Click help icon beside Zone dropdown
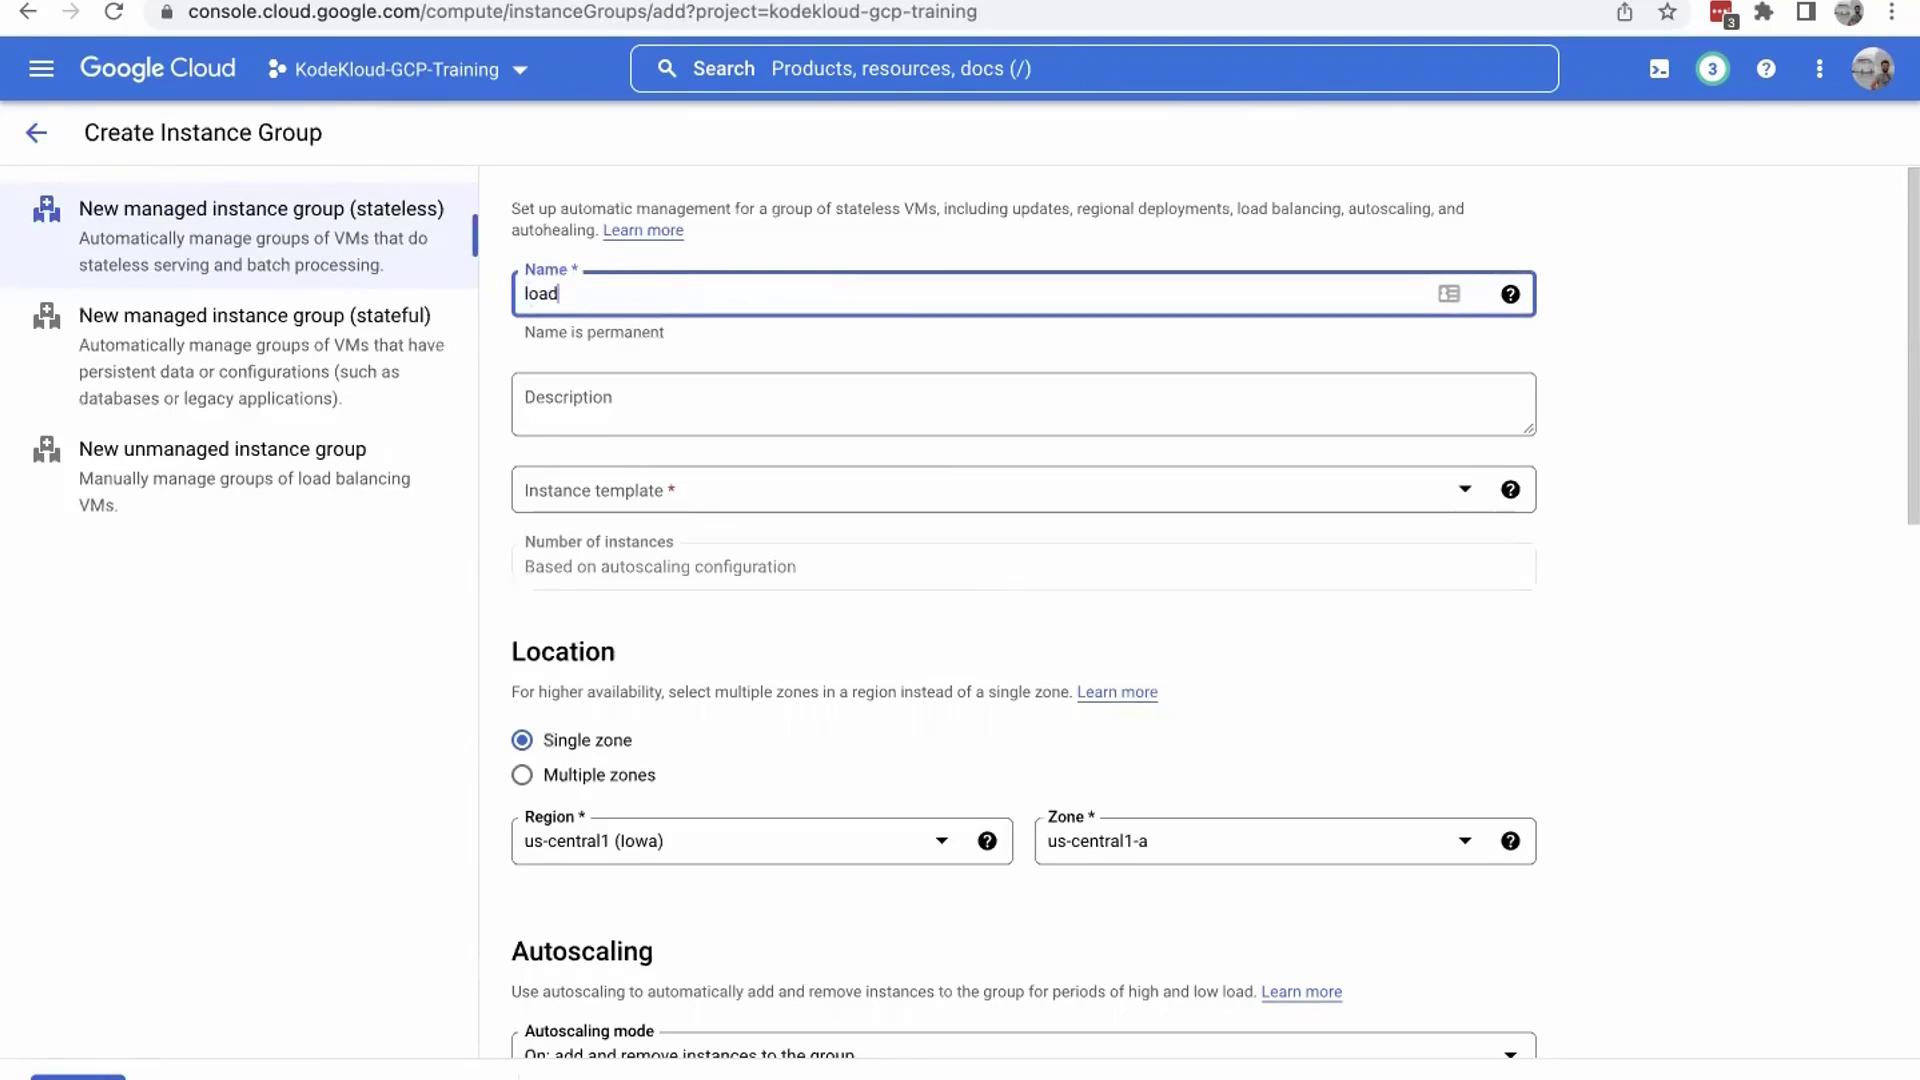The height and width of the screenshot is (1080, 1920). pyautogui.click(x=1510, y=841)
